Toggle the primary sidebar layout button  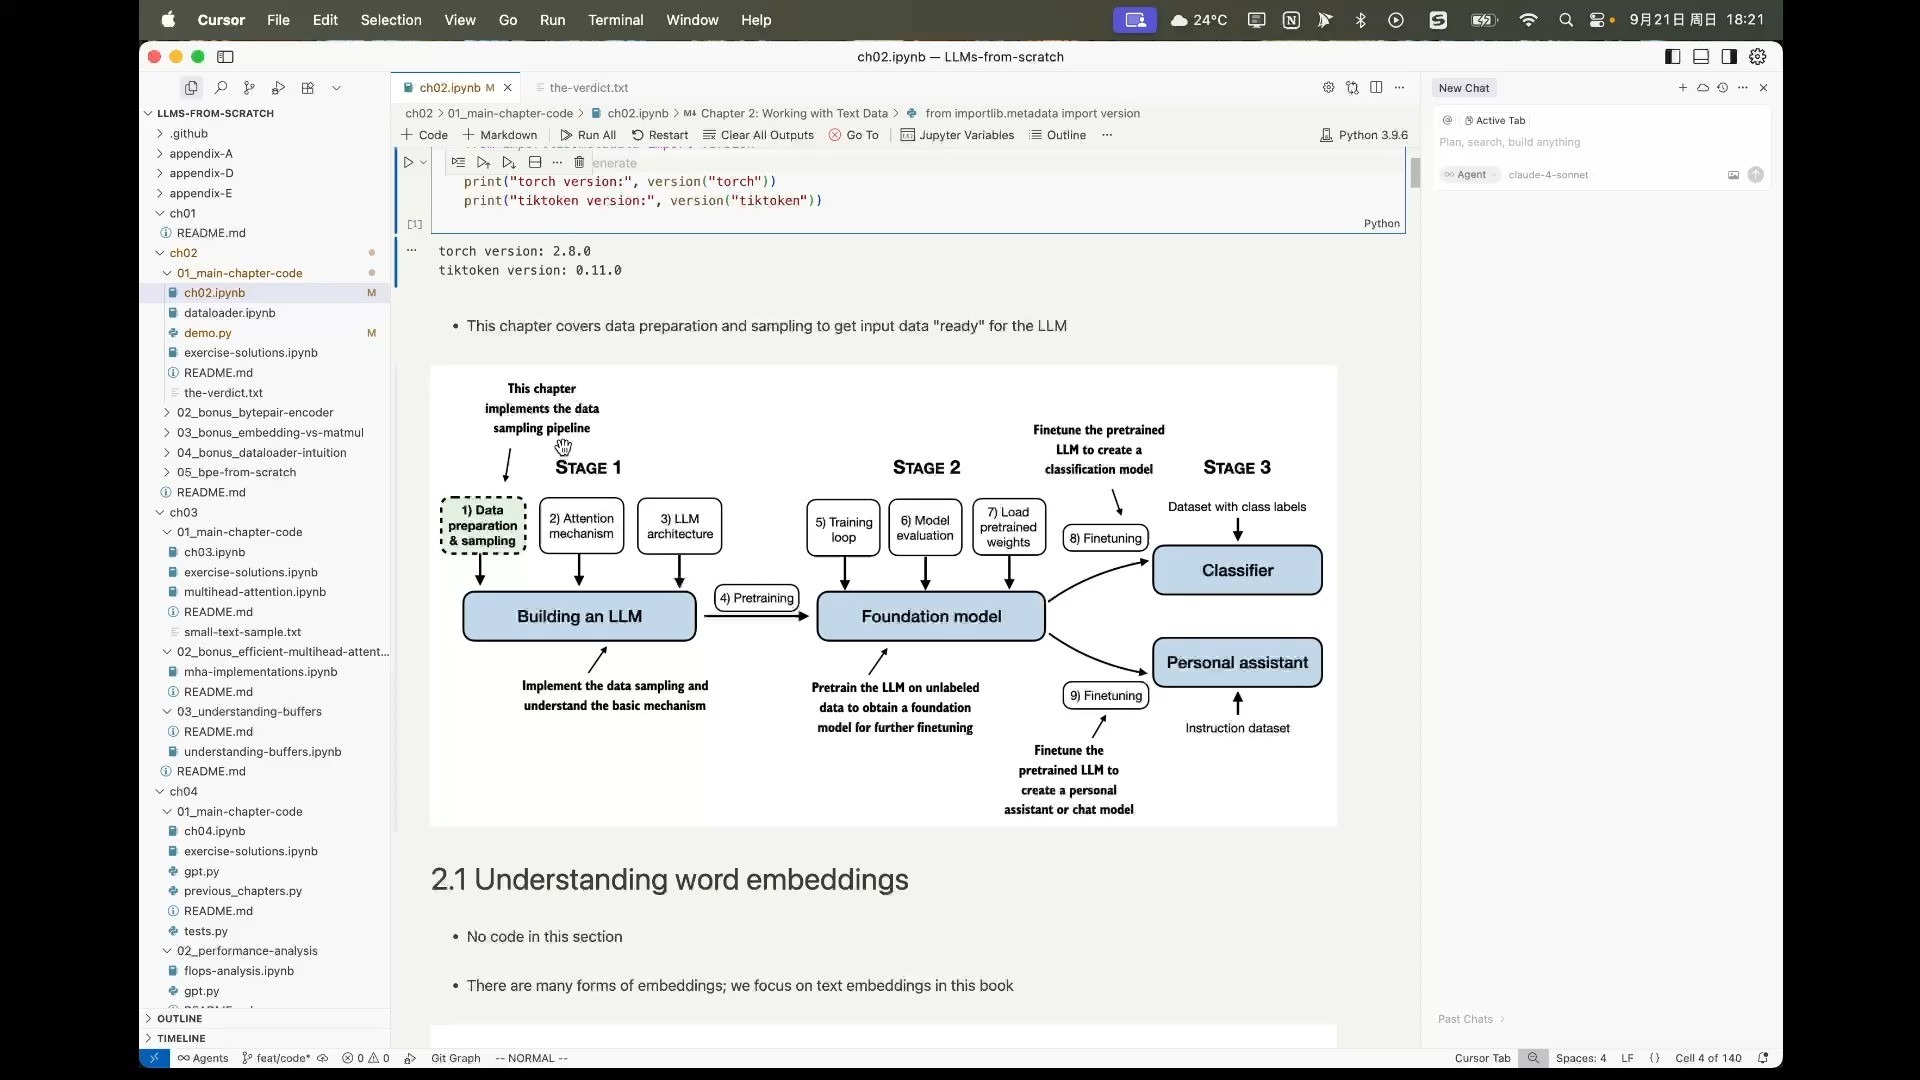(x=1672, y=57)
